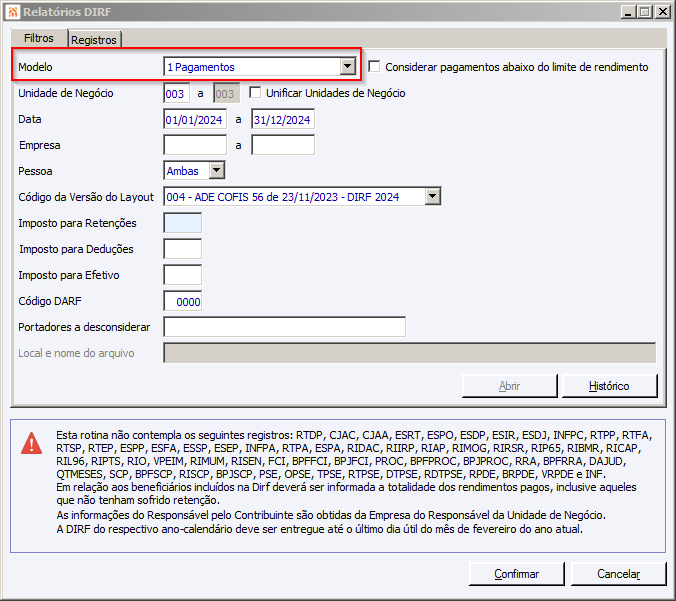Click the Código DARF field 0000

pyautogui.click(x=183, y=301)
